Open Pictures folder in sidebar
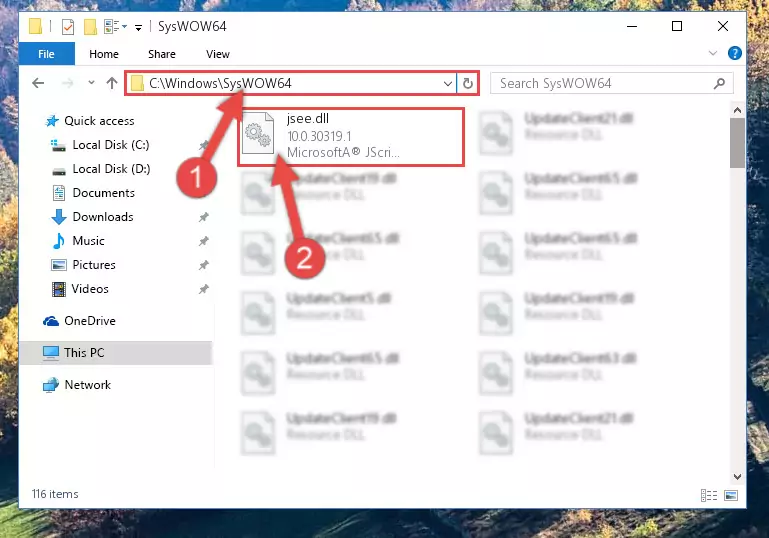This screenshot has width=769, height=538. 94,265
